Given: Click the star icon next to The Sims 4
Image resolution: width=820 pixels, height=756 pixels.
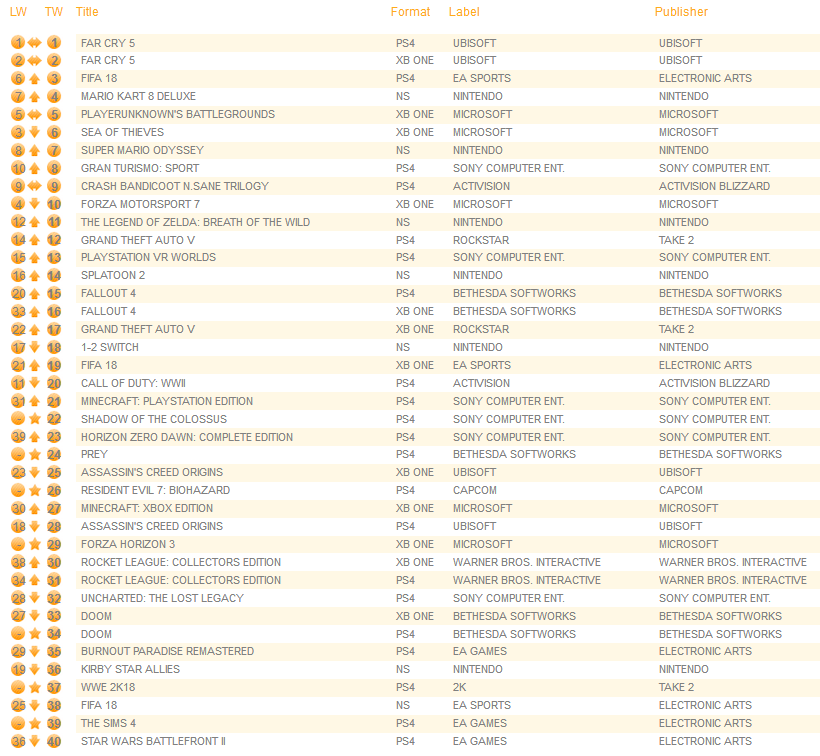Looking at the screenshot, I should (x=35, y=724).
